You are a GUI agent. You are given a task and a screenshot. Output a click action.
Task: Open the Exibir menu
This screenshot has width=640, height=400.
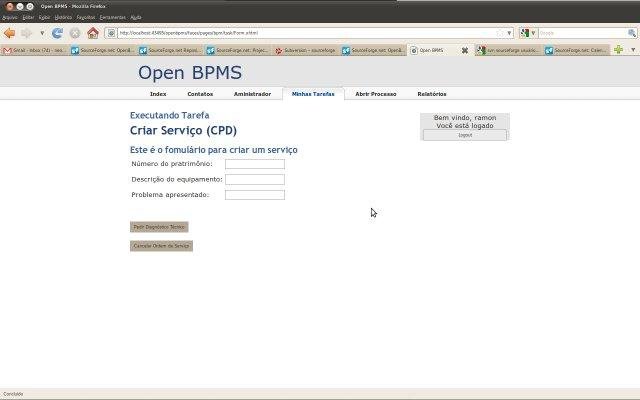(44, 17)
